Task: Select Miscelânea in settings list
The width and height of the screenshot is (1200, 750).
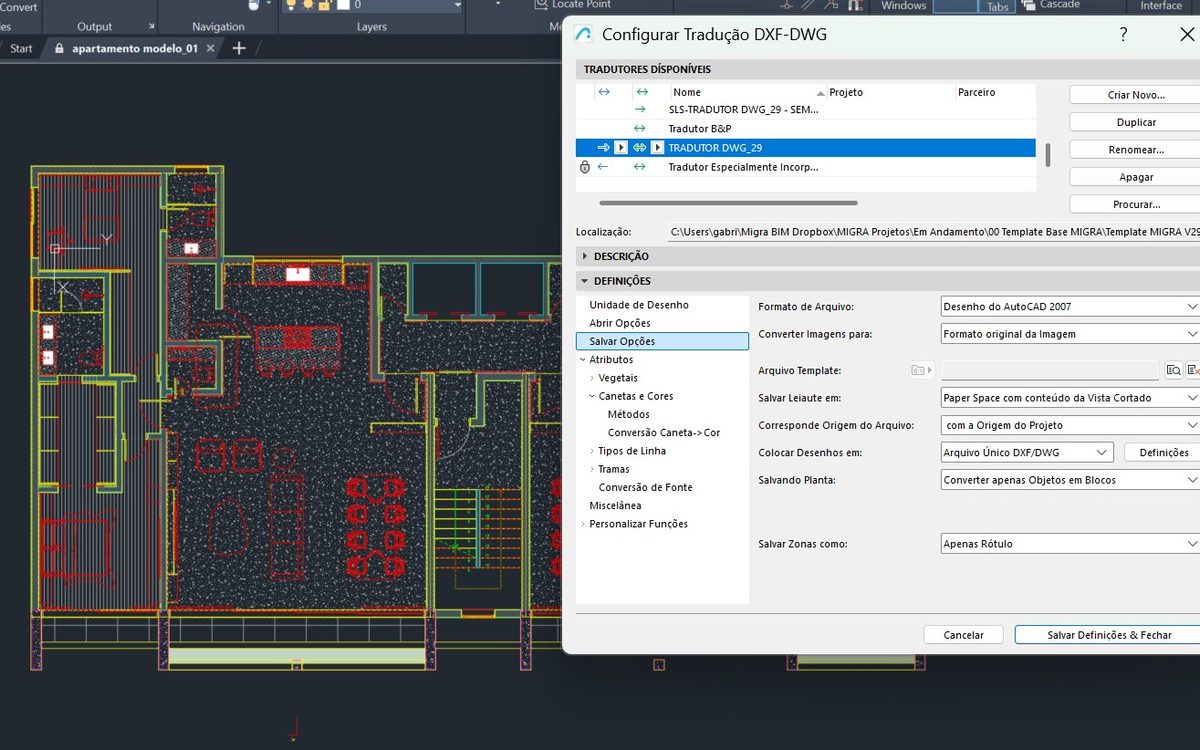Action: (x=615, y=506)
